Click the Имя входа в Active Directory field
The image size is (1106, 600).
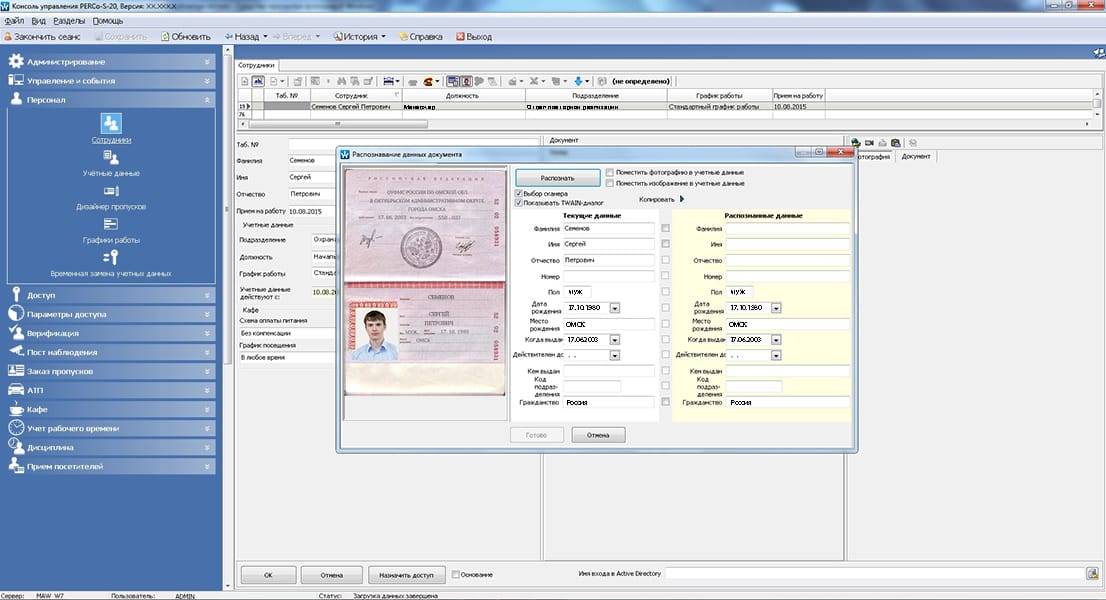coord(874,573)
